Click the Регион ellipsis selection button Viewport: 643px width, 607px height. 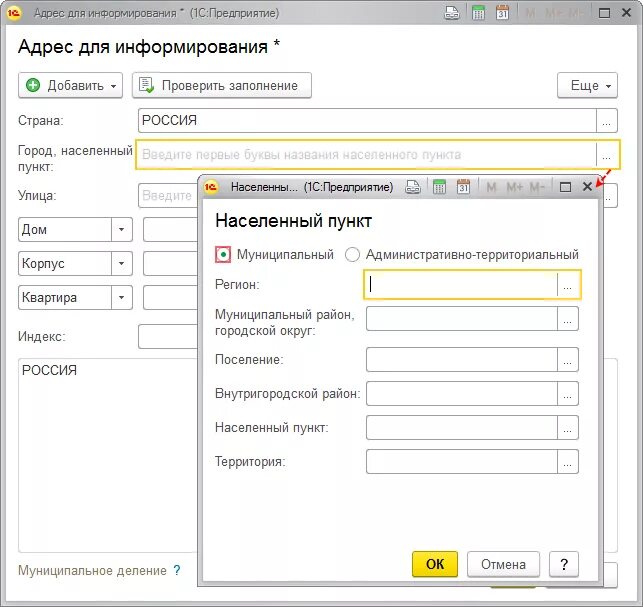568,284
